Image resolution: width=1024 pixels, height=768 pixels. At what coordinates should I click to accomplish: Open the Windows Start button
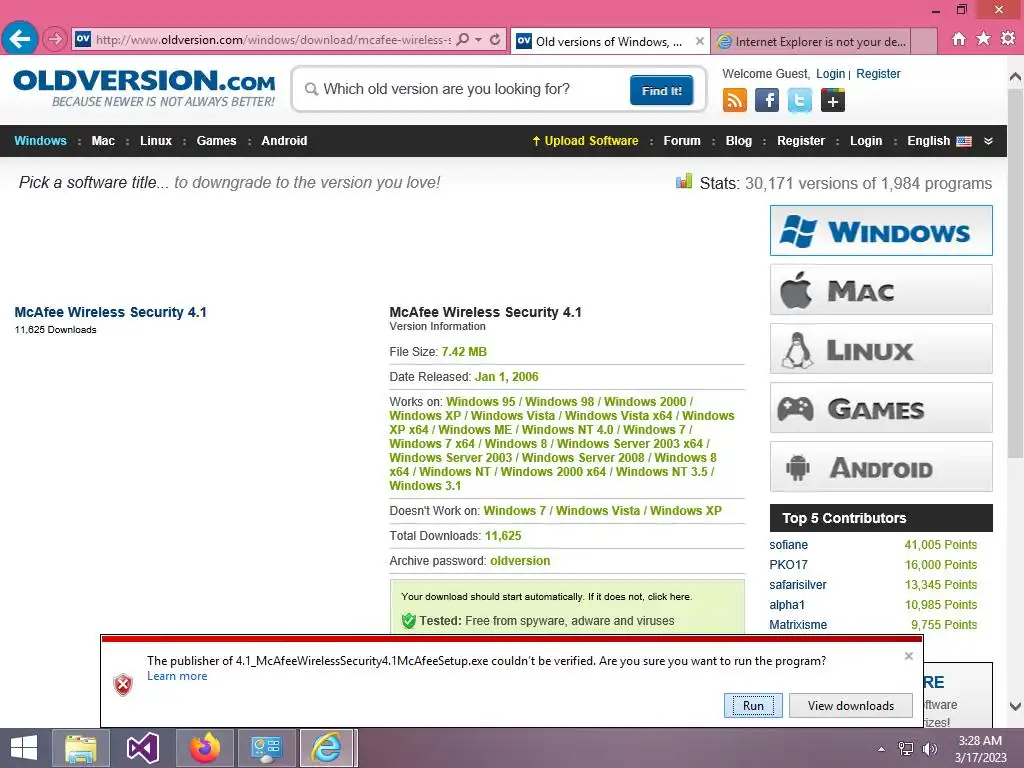point(24,748)
